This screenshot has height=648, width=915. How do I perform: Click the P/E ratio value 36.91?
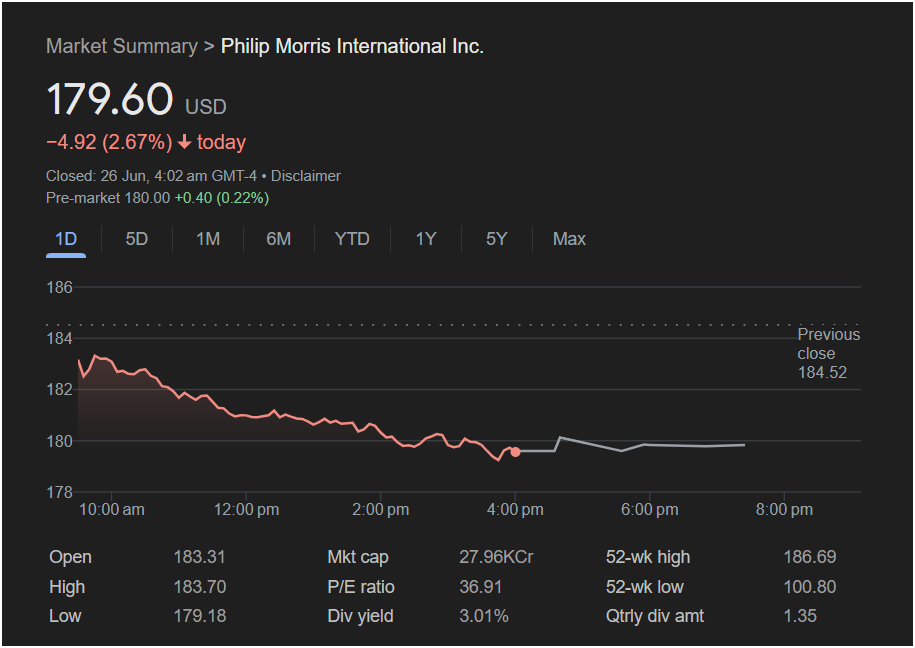point(480,587)
